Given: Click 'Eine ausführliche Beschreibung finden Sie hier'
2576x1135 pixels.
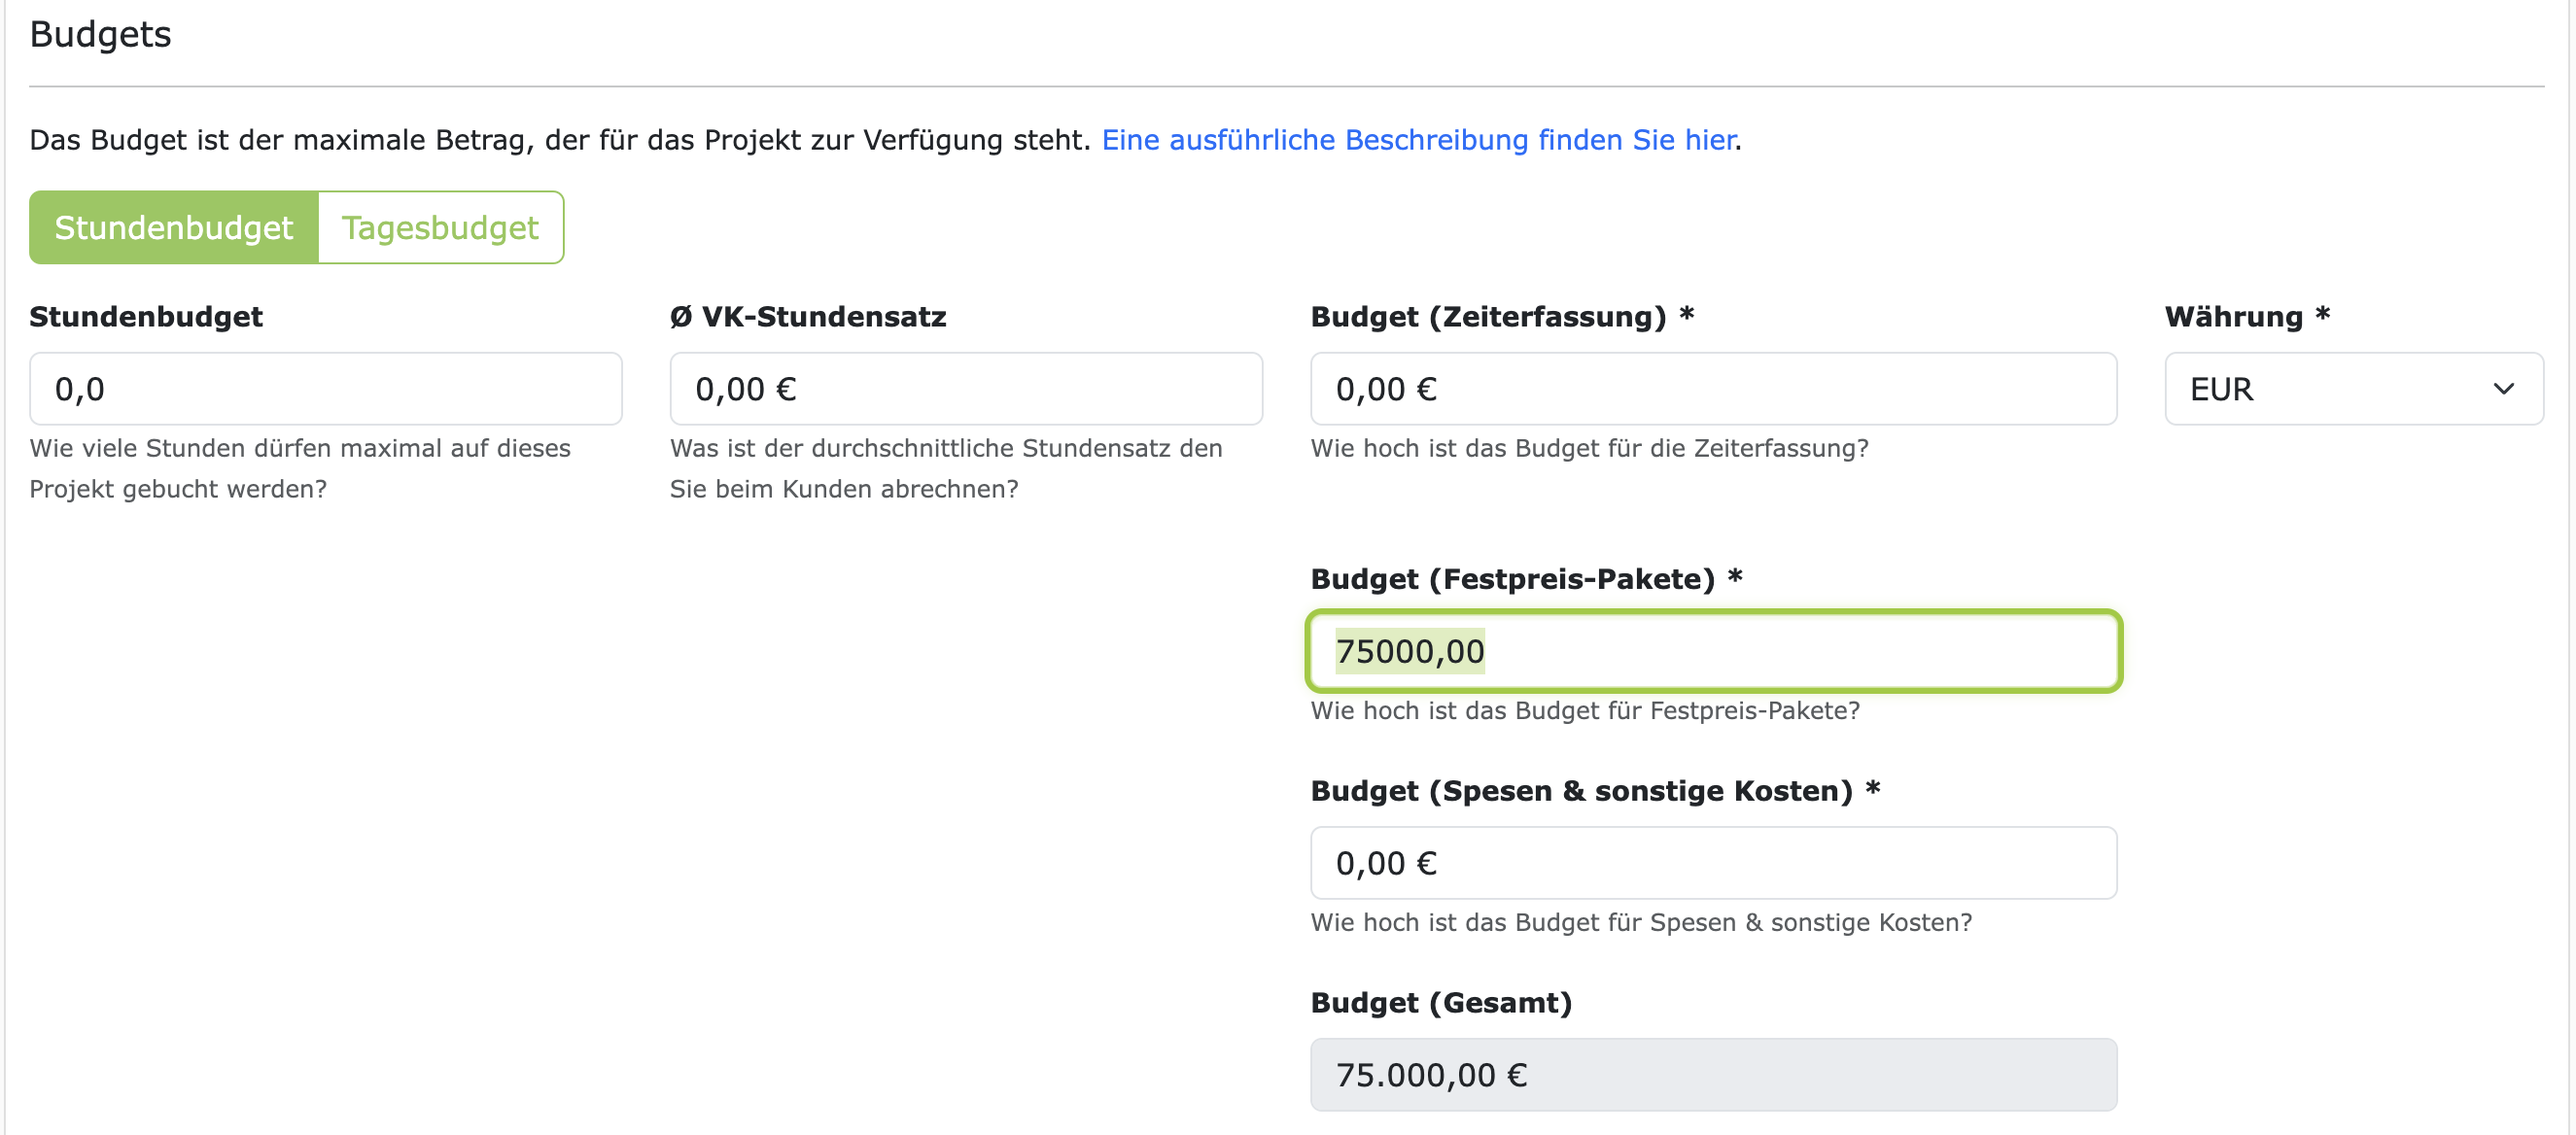Looking at the screenshot, I should [x=1420, y=140].
